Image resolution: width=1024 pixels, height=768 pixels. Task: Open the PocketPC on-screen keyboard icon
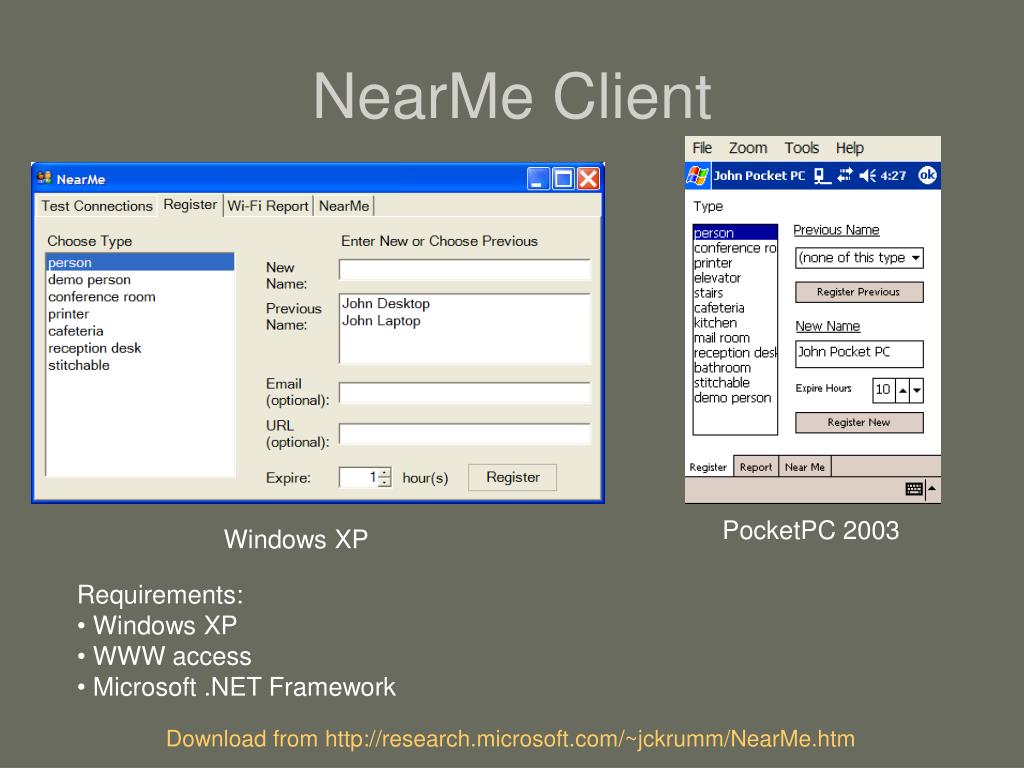(x=914, y=489)
